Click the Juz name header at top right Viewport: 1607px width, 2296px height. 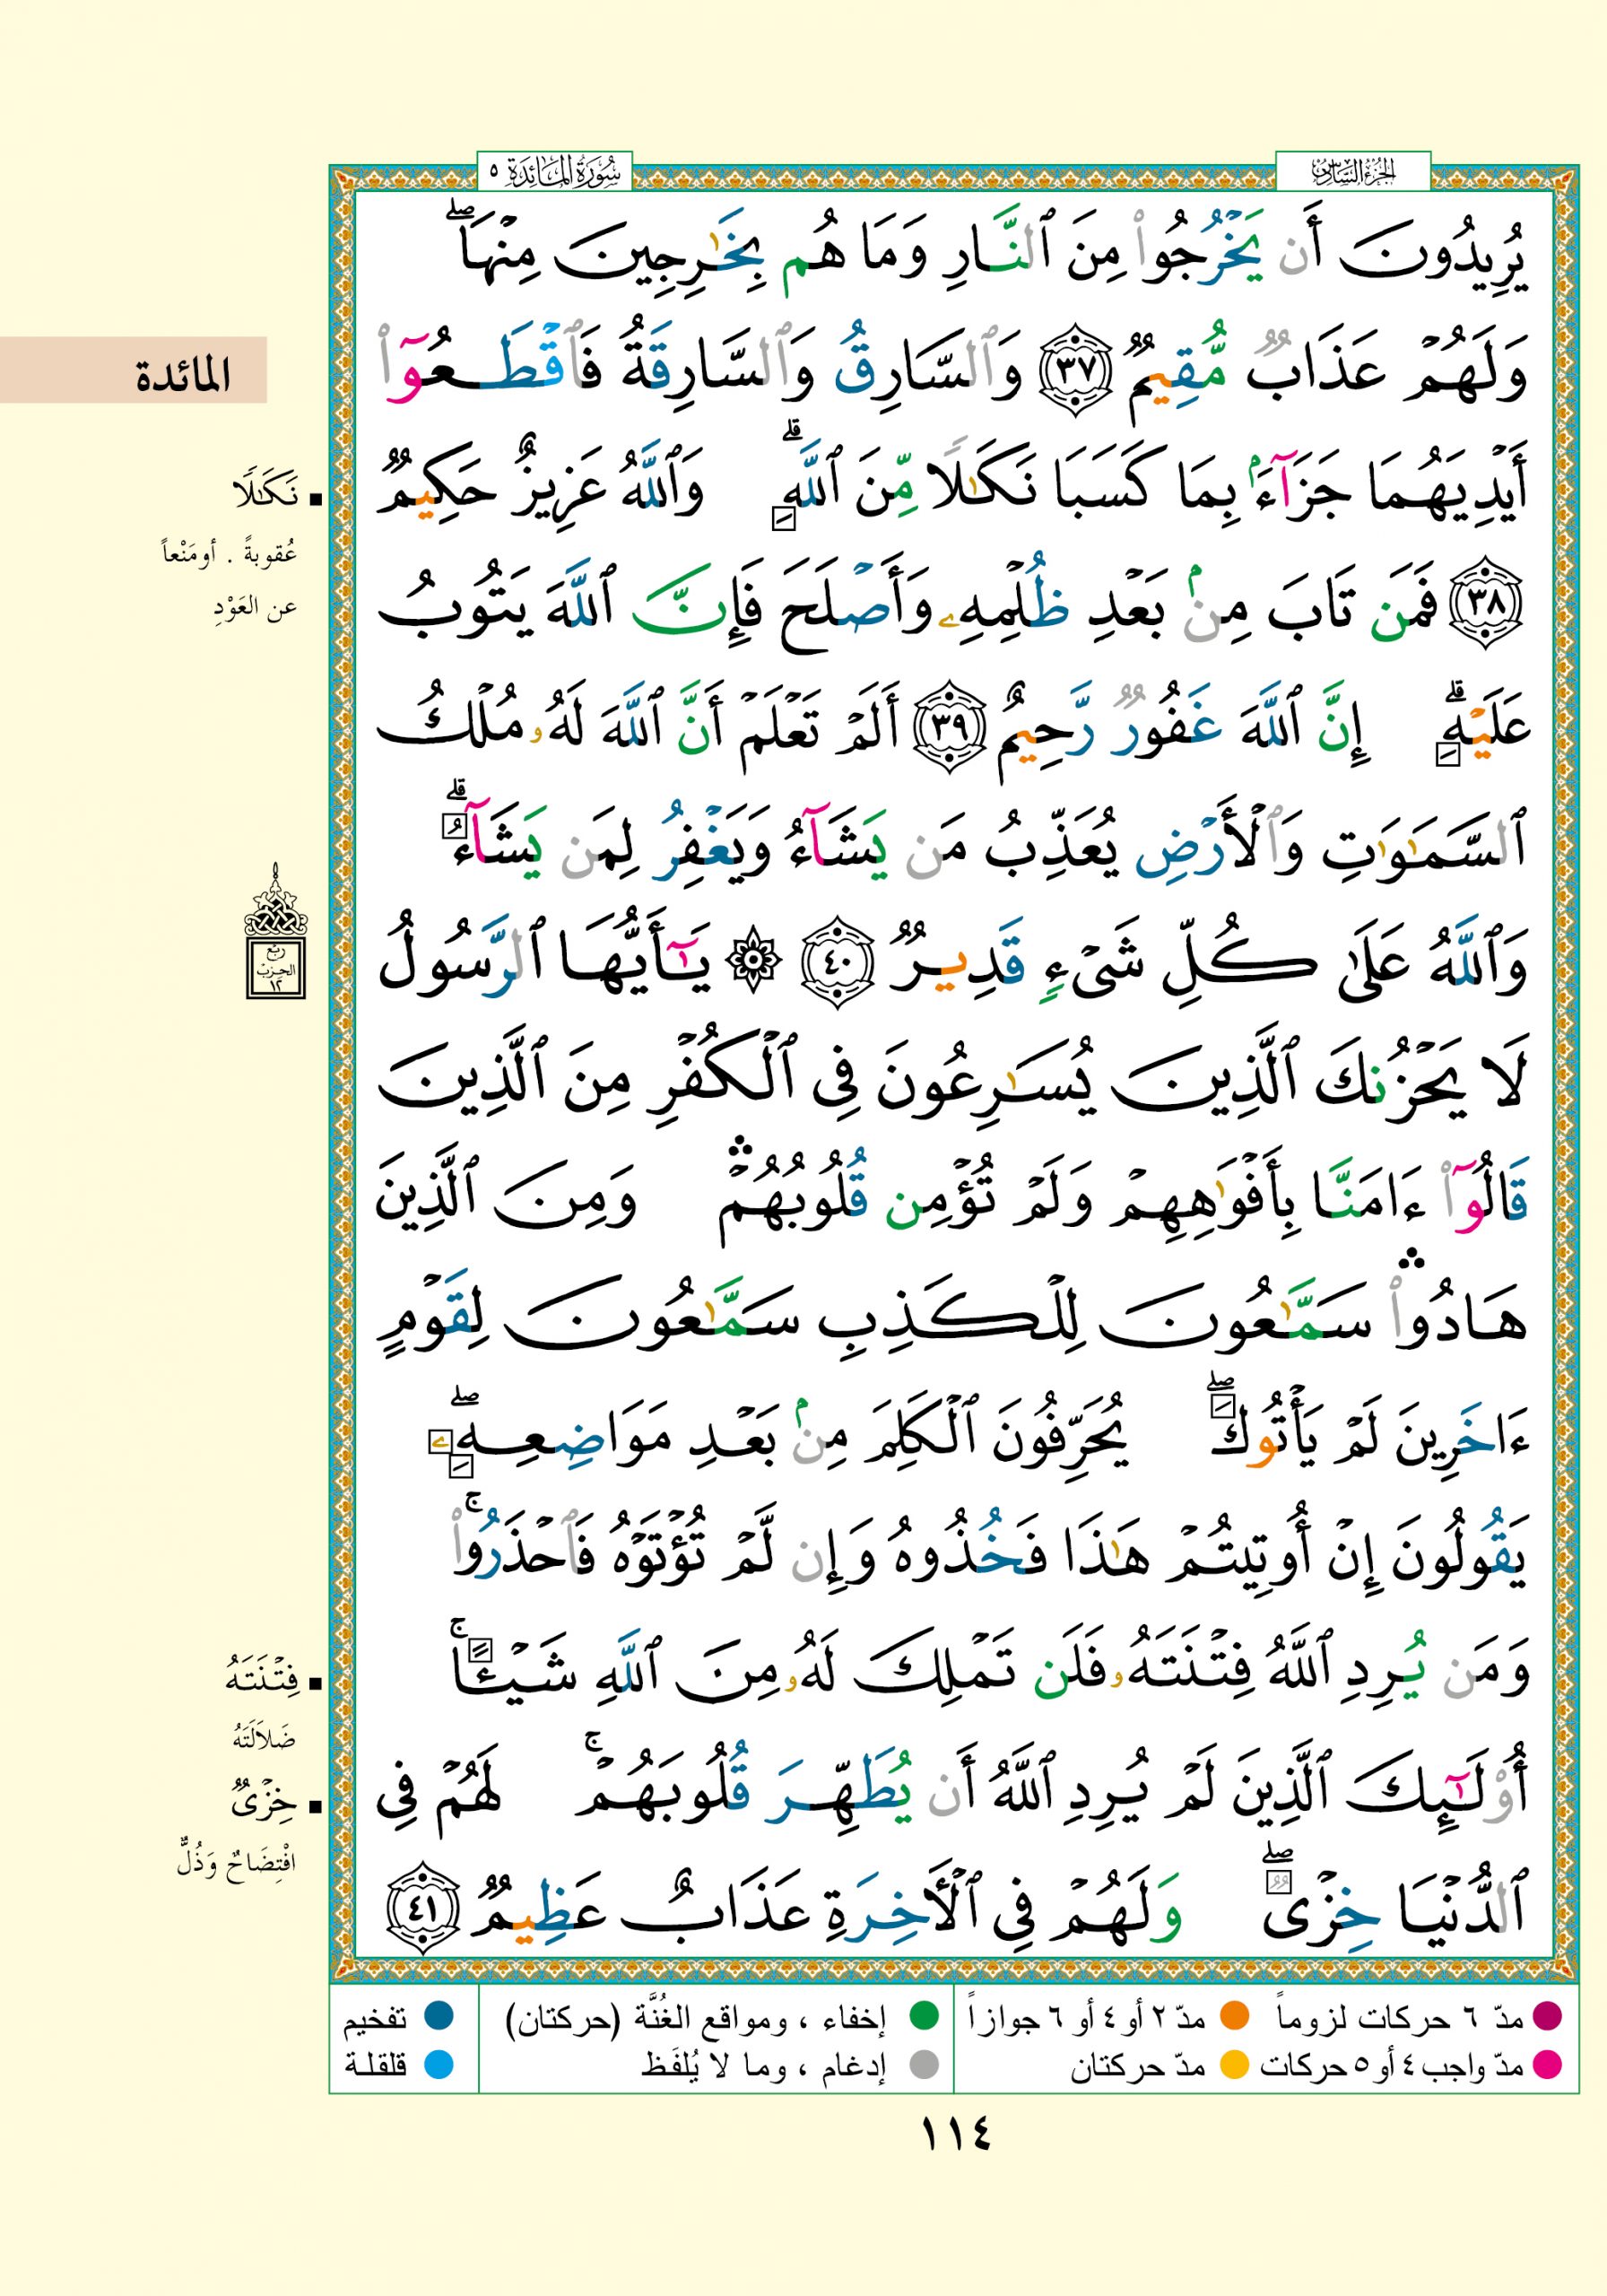pyautogui.click(x=1353, y=173)
